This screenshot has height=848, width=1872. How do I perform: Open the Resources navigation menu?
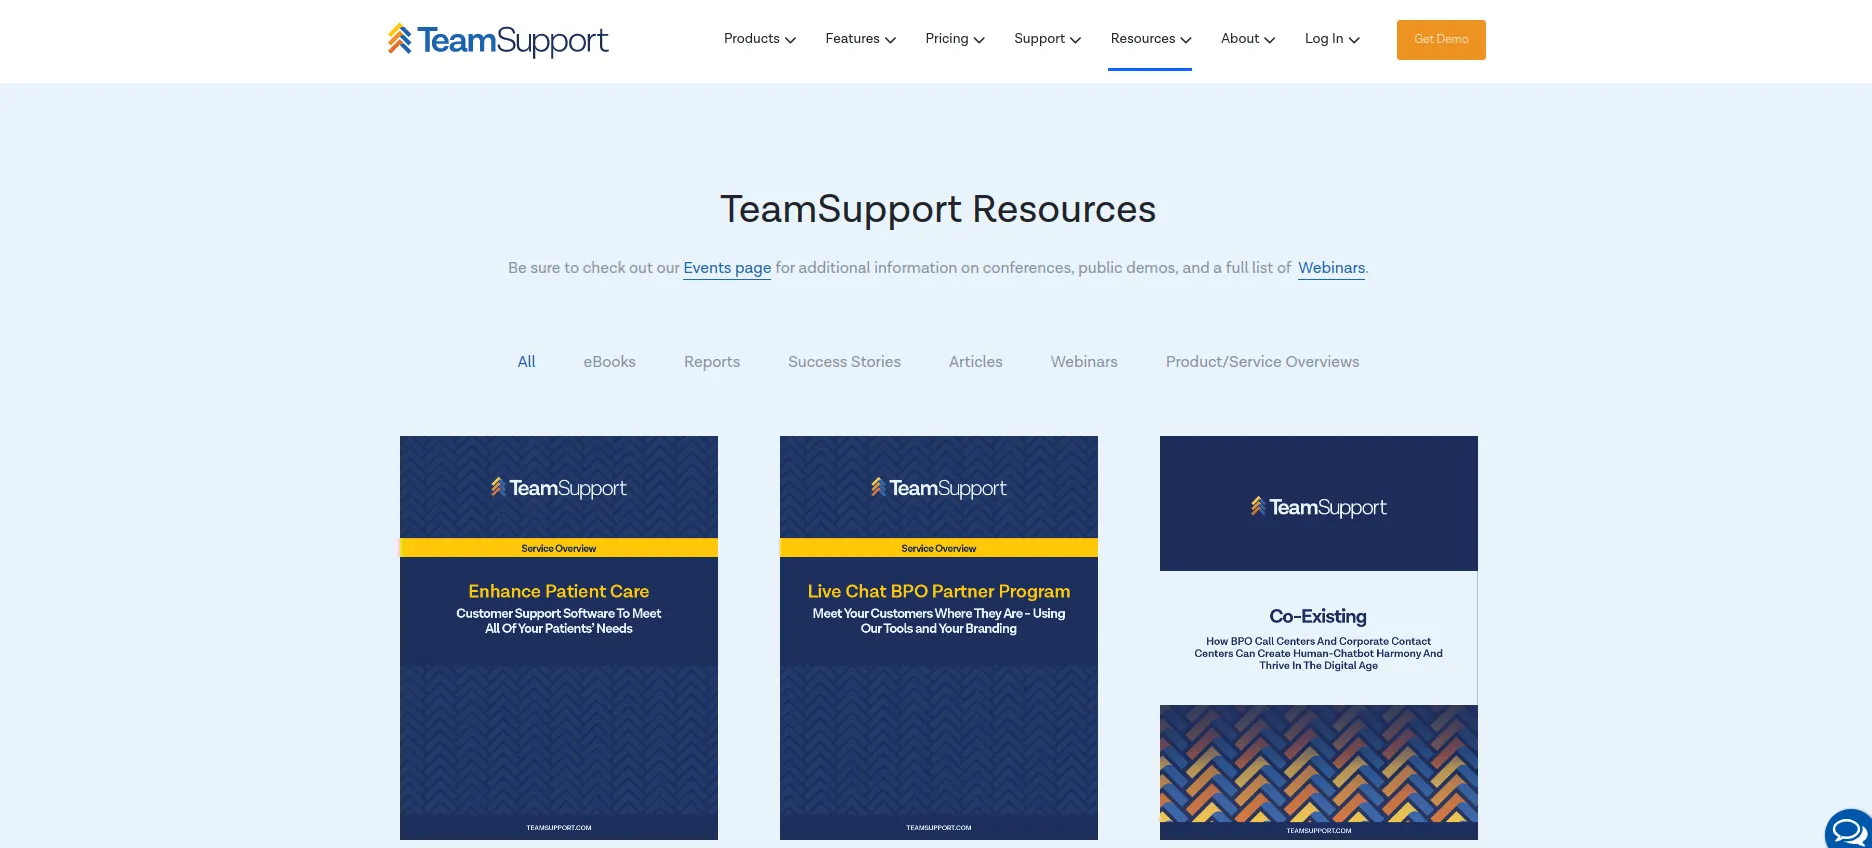[1150, 39]
